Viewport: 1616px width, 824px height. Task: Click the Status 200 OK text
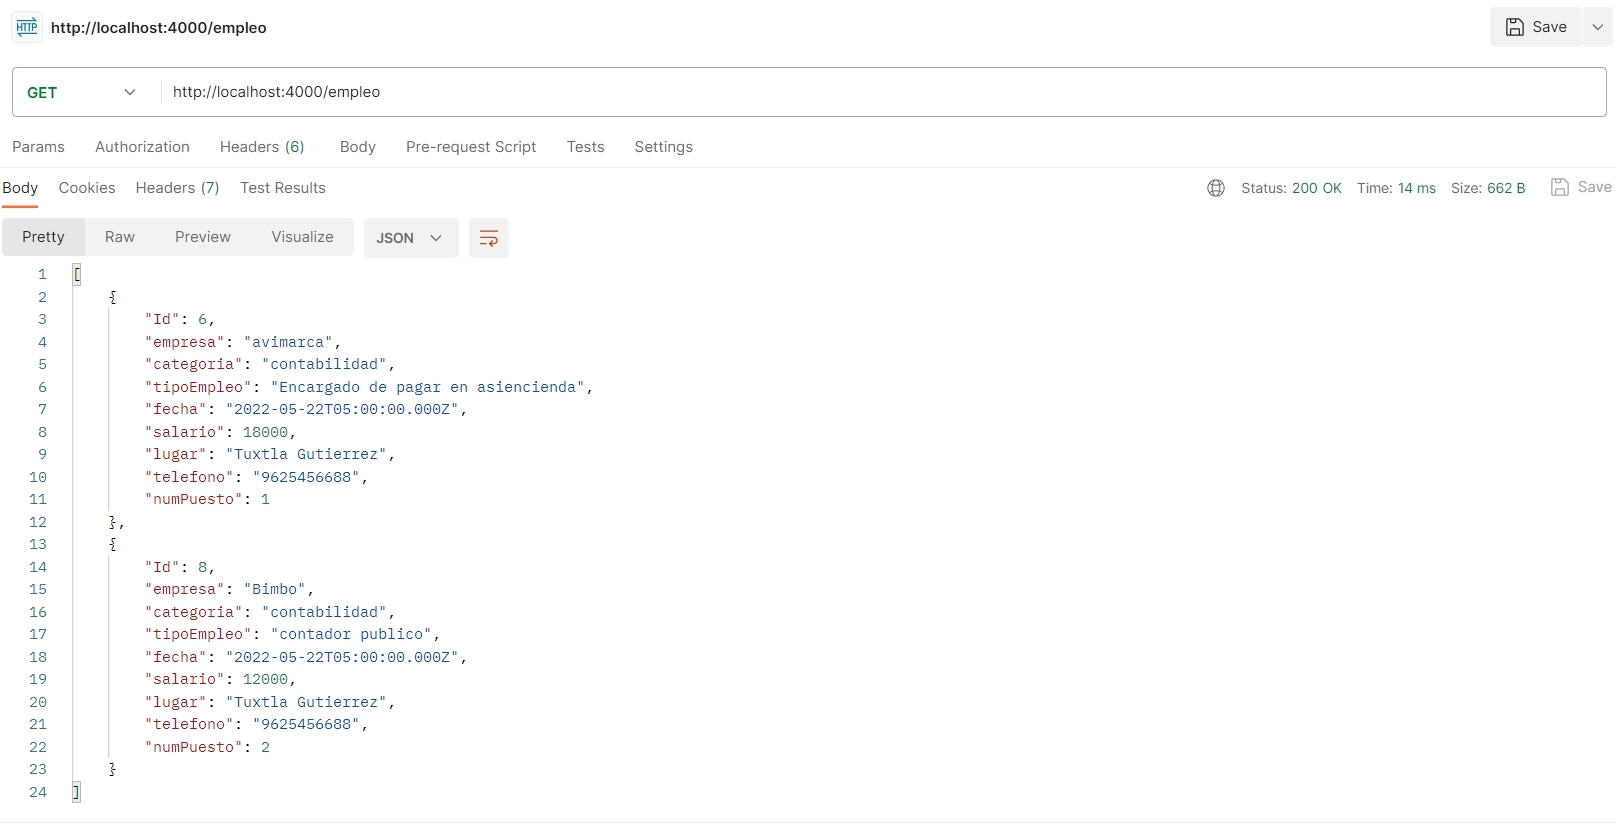(x=1291, y=188)
